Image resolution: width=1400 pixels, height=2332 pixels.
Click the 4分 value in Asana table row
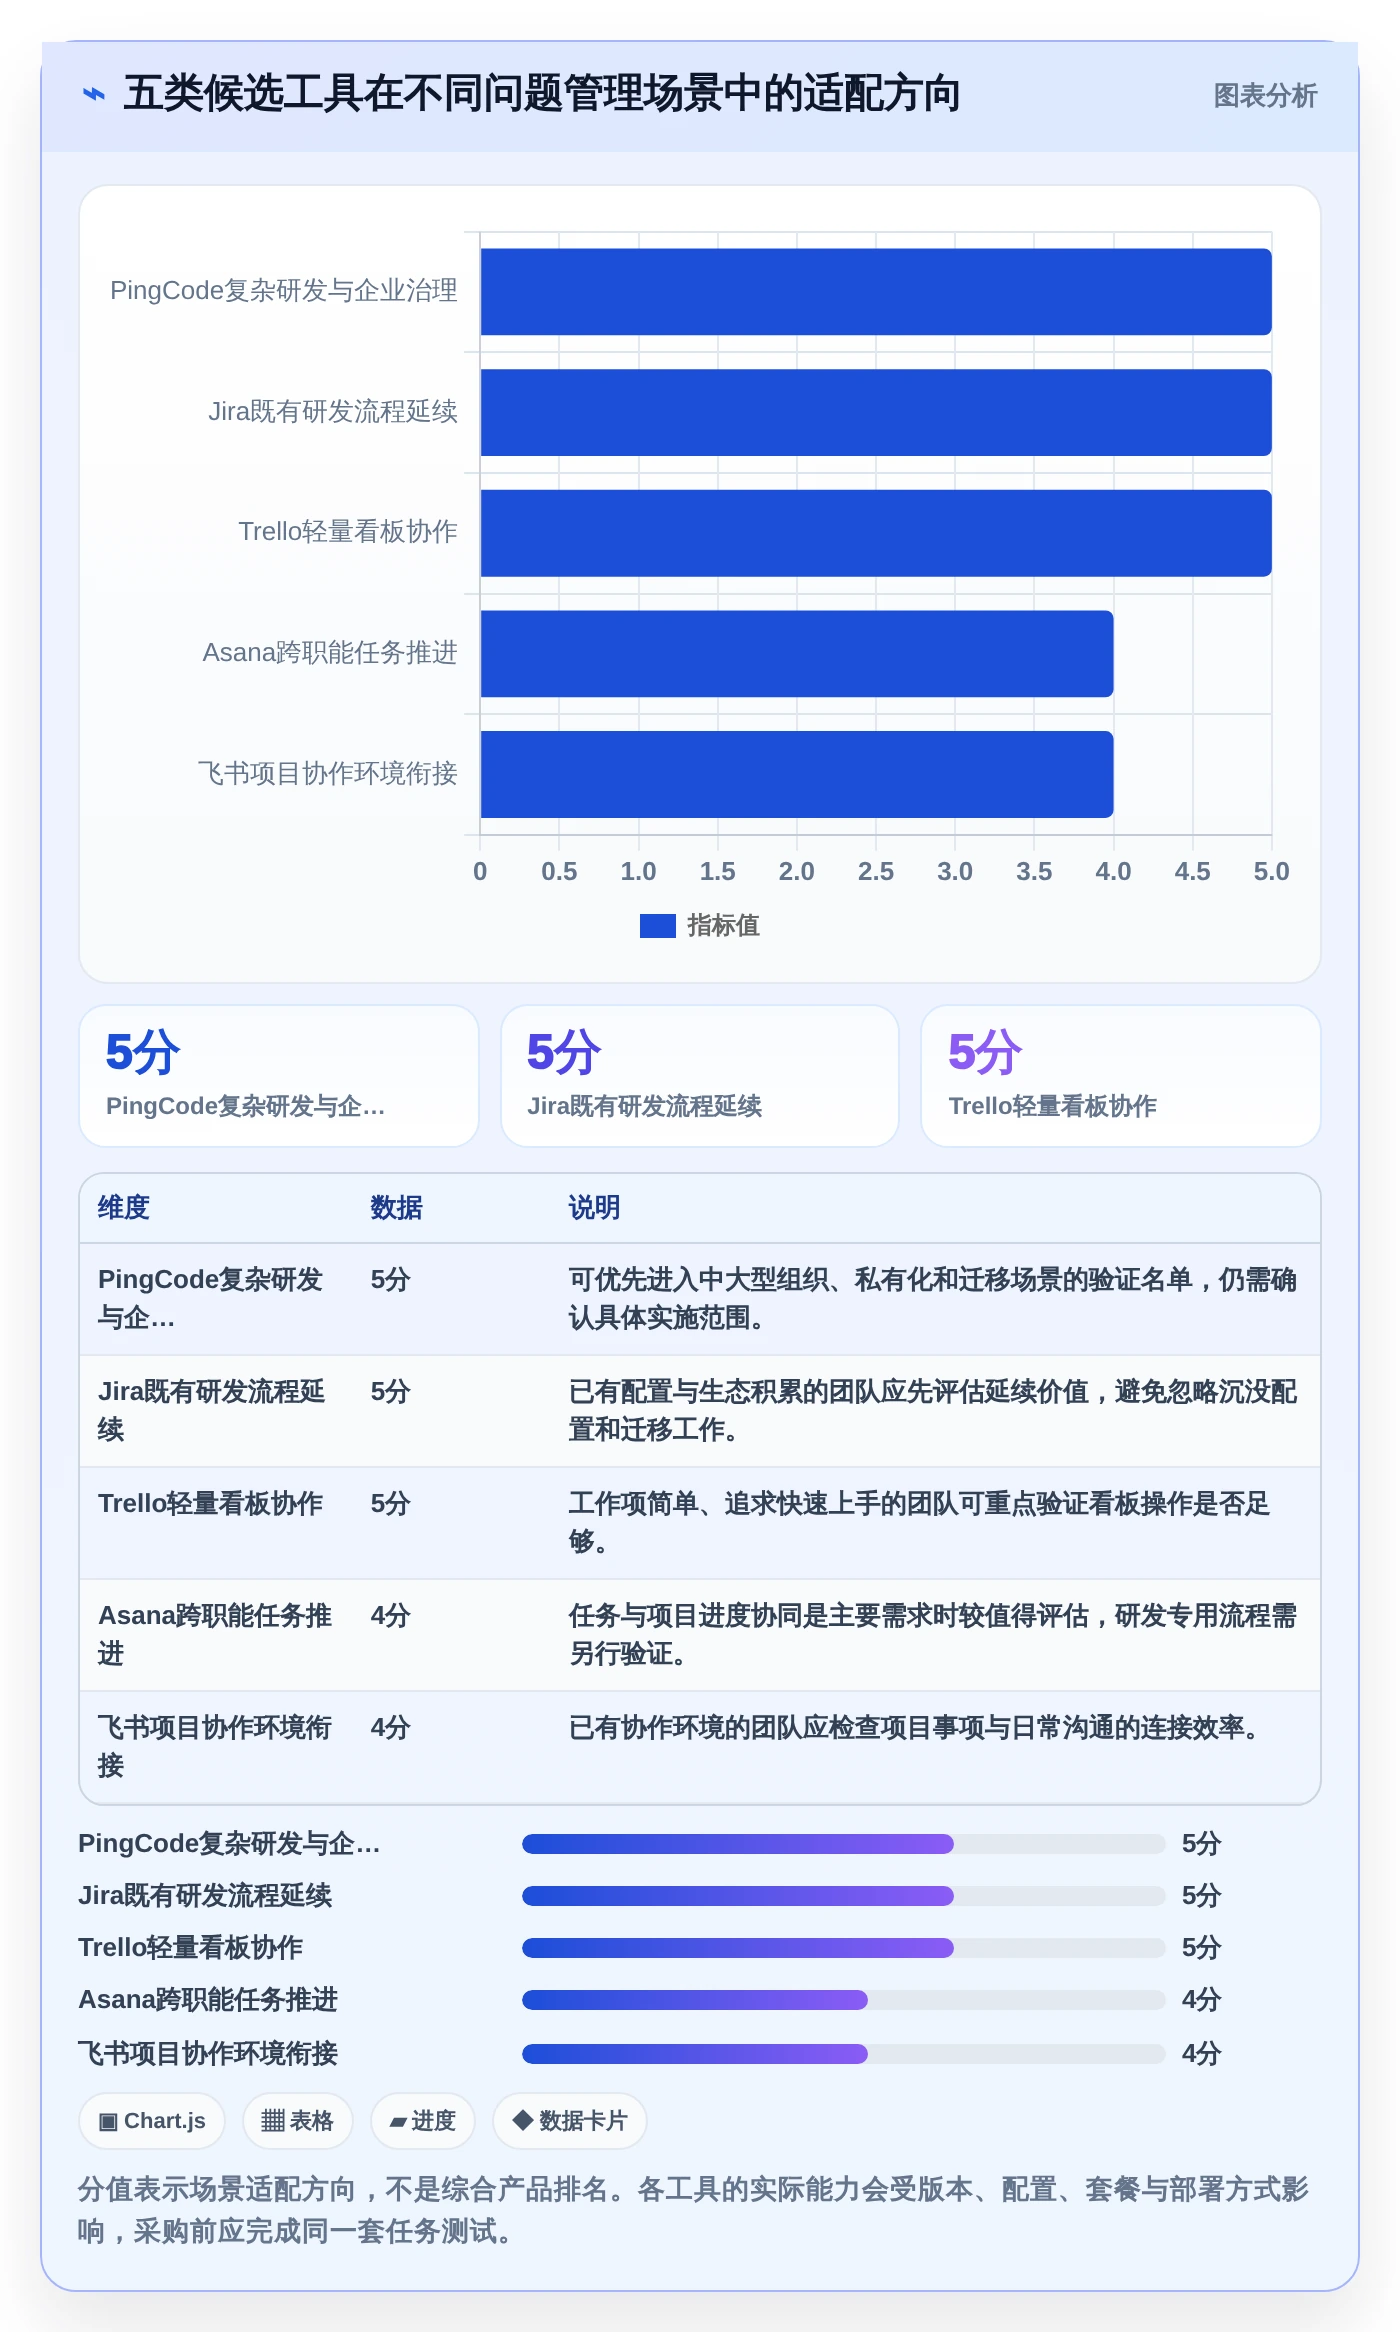pos(390,1616)
